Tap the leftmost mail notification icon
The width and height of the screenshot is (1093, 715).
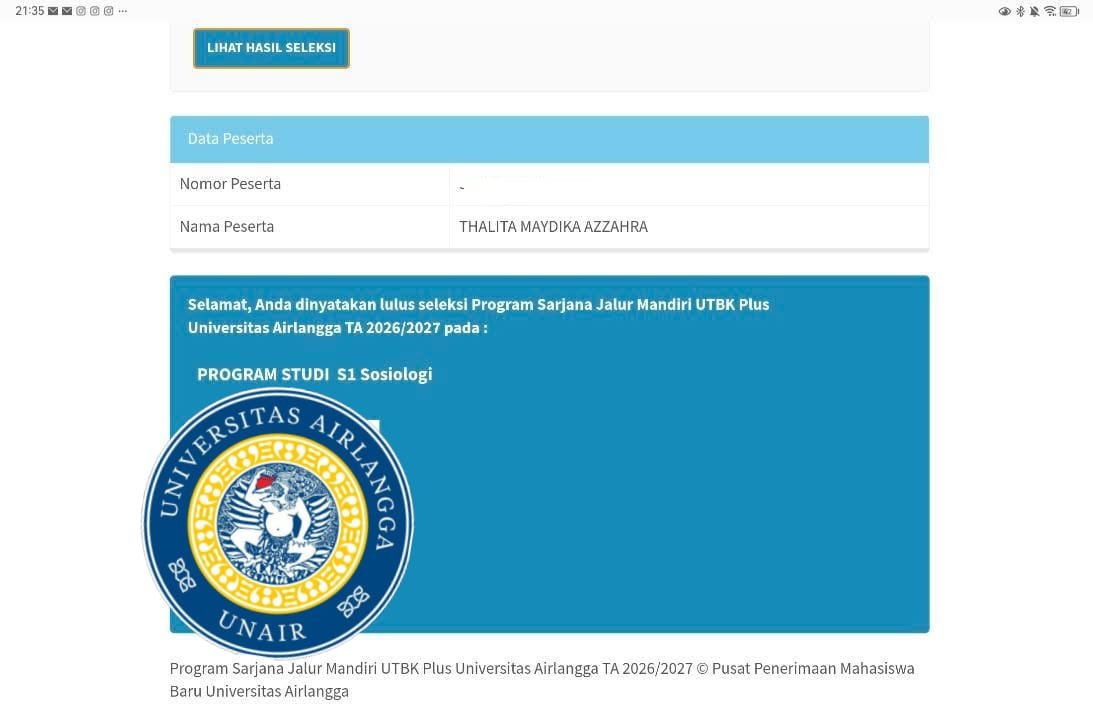(53, 11)
